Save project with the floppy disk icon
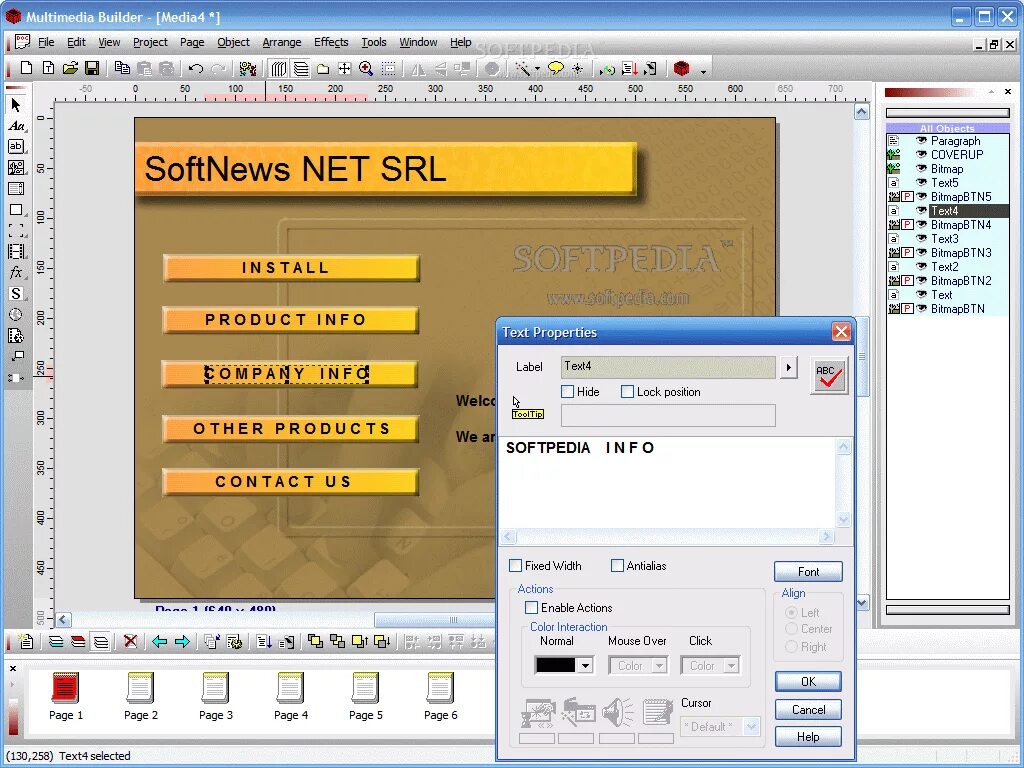1024x768 pixels. 92,68
